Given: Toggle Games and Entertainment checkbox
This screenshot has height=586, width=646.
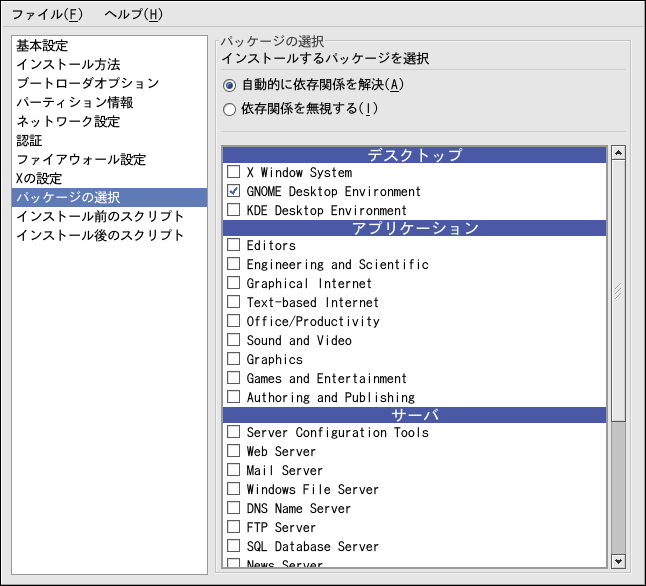Looking at the screenshot, I should tap(233, 378).
